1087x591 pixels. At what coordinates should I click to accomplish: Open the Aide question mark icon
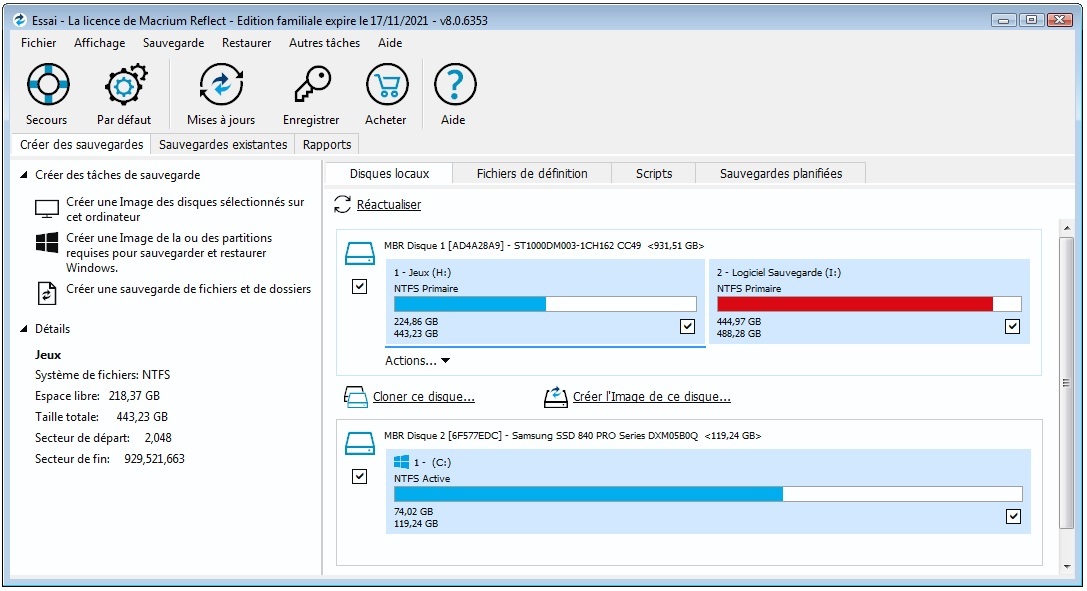[455, 85]
